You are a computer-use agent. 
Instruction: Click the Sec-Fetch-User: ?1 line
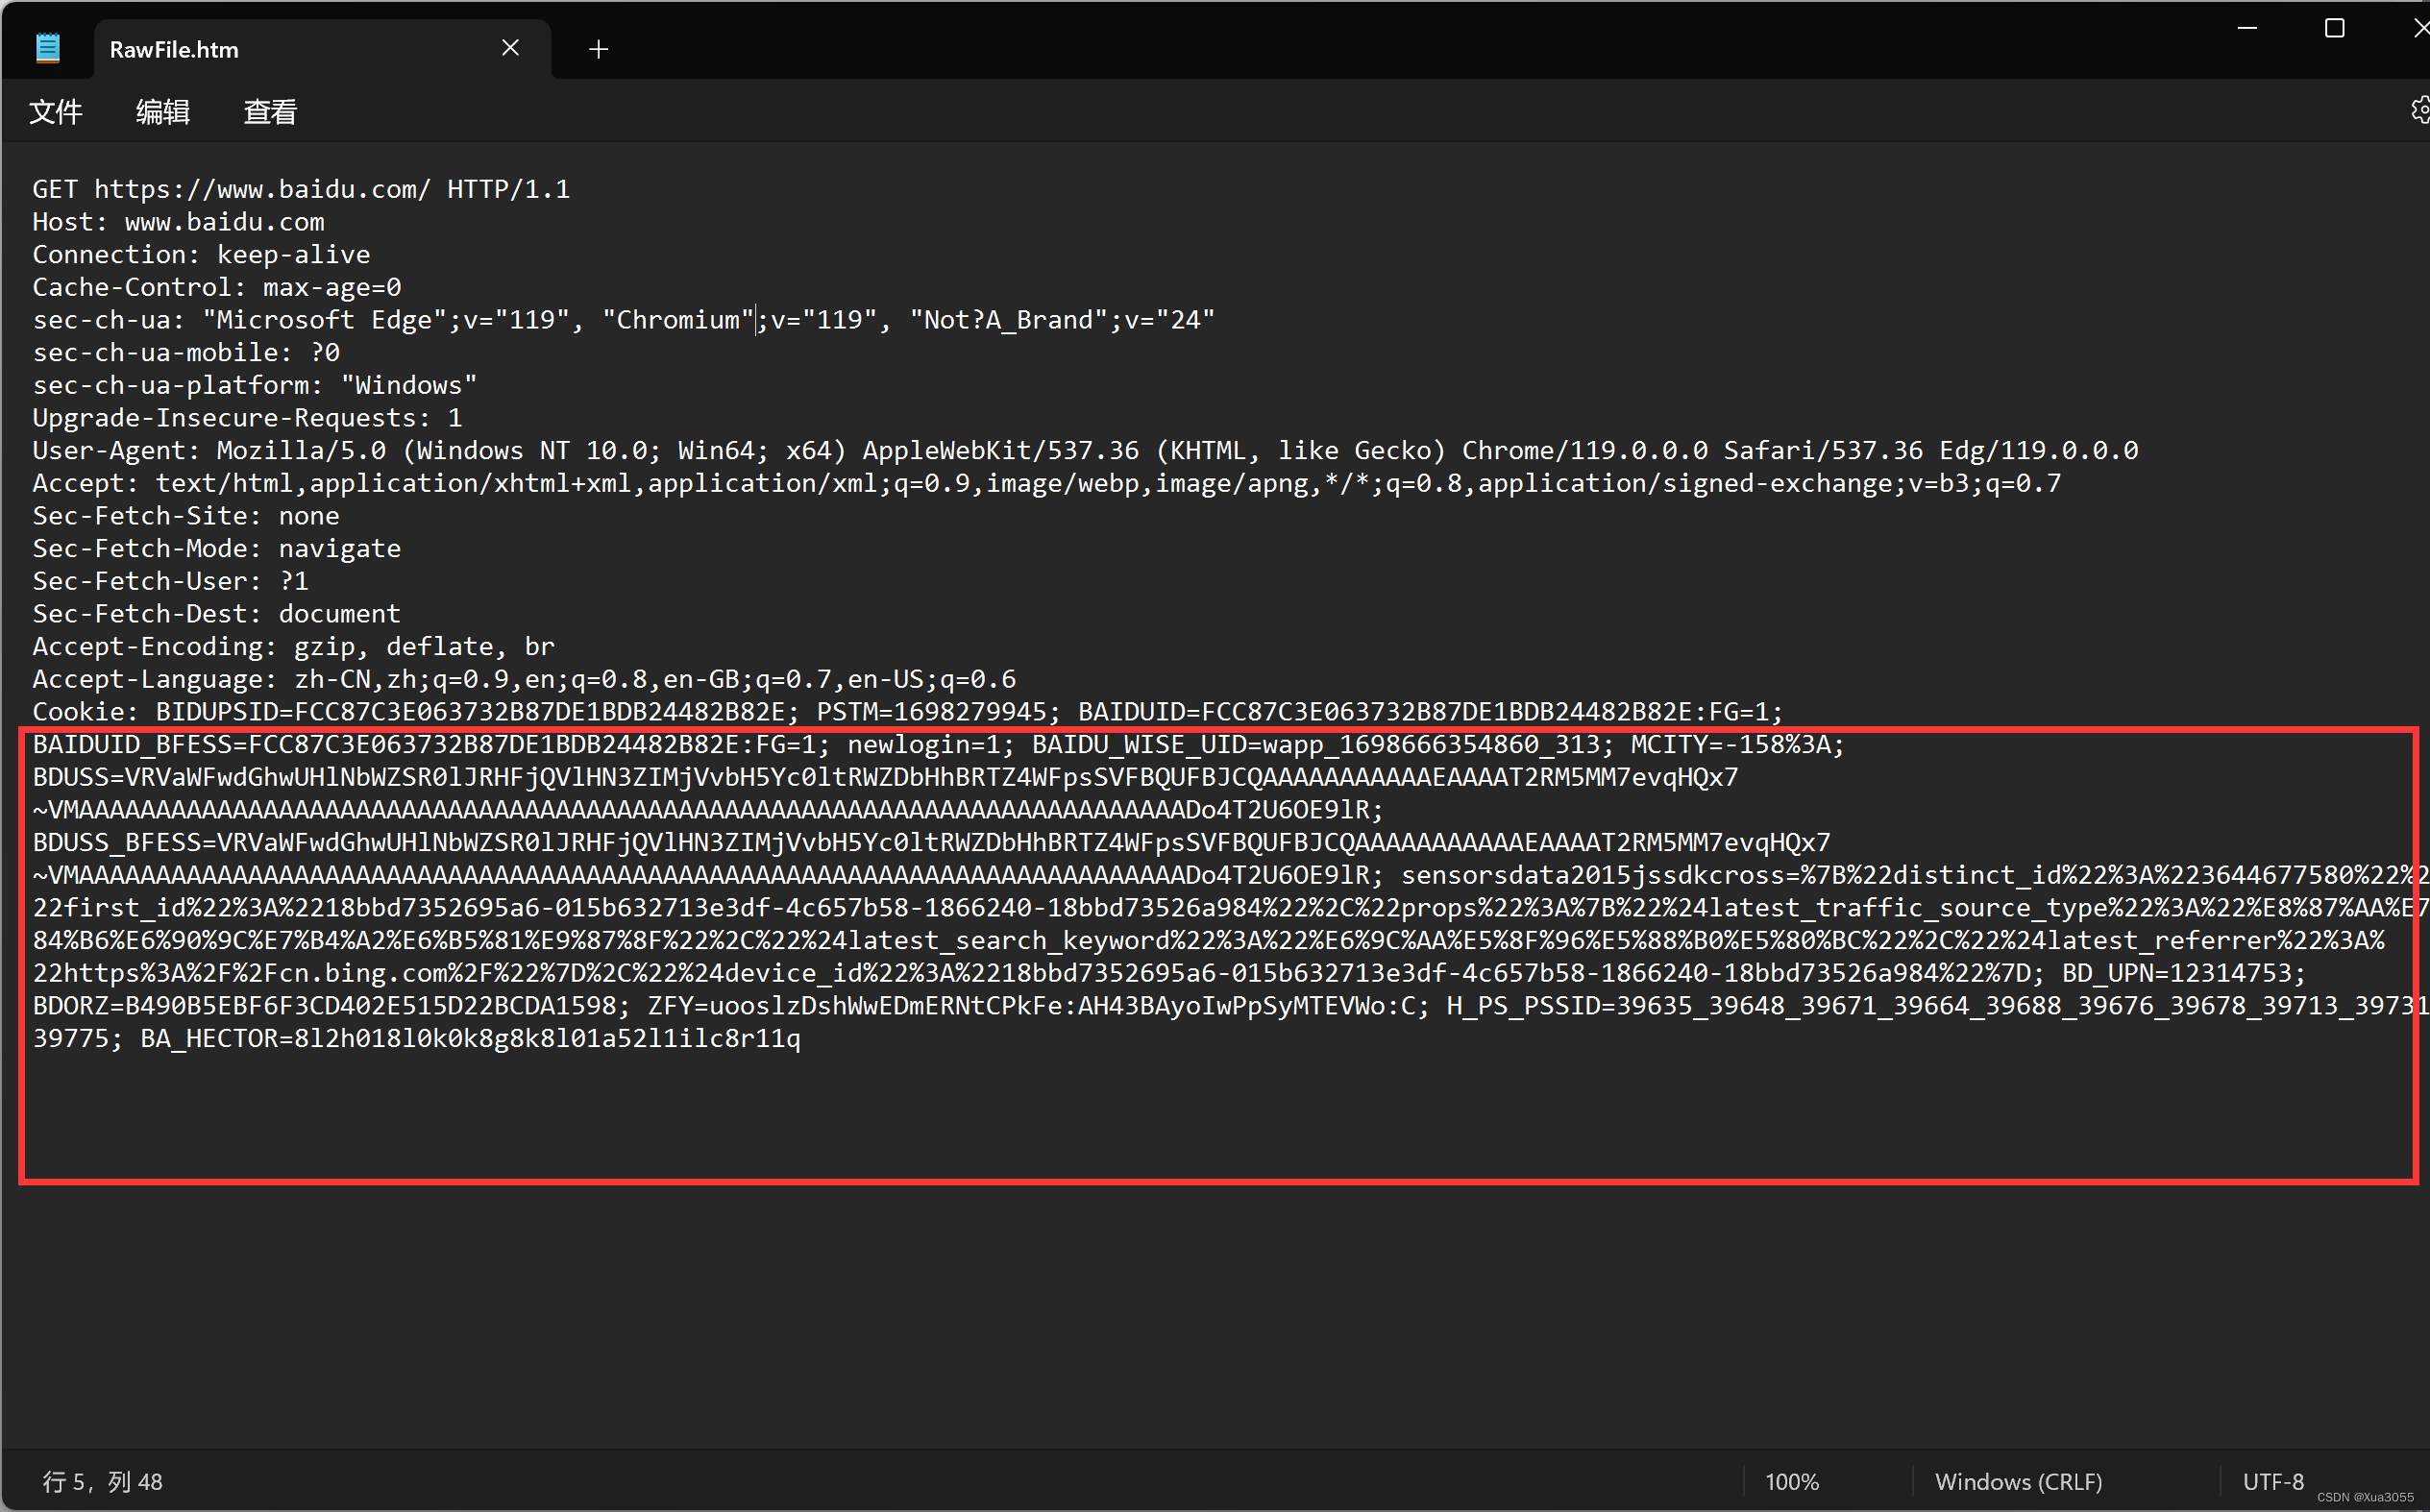[171, 581]
